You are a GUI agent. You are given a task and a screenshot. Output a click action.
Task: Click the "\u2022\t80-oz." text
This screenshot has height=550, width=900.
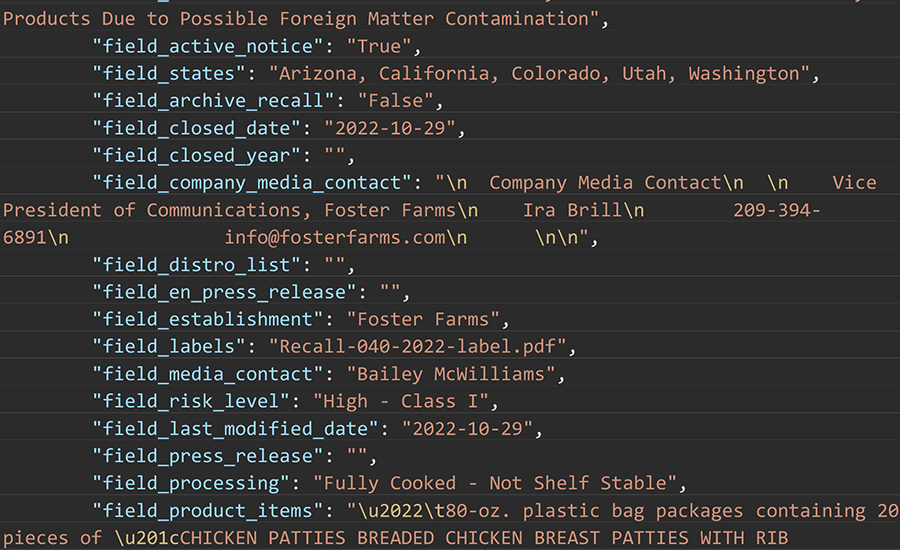click(434, 510)
